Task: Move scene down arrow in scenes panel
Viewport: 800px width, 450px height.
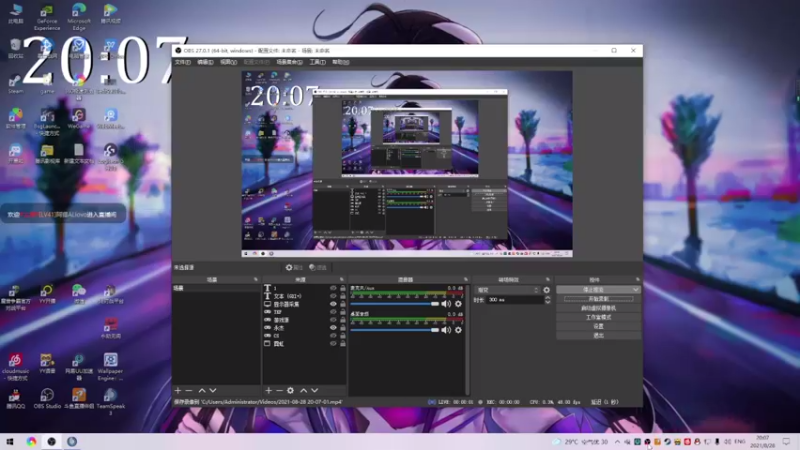Action: (x=213, y=390)
